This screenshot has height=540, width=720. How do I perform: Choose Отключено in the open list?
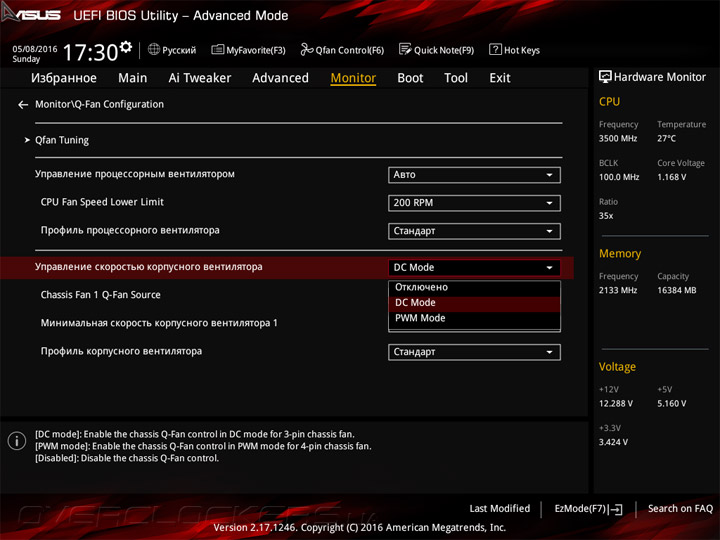tap(474, 287)
